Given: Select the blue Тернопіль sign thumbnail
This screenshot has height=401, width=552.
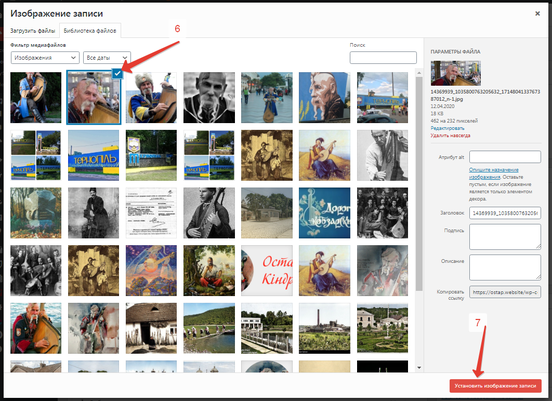Looking at the screenshot, I should (93, 155).
